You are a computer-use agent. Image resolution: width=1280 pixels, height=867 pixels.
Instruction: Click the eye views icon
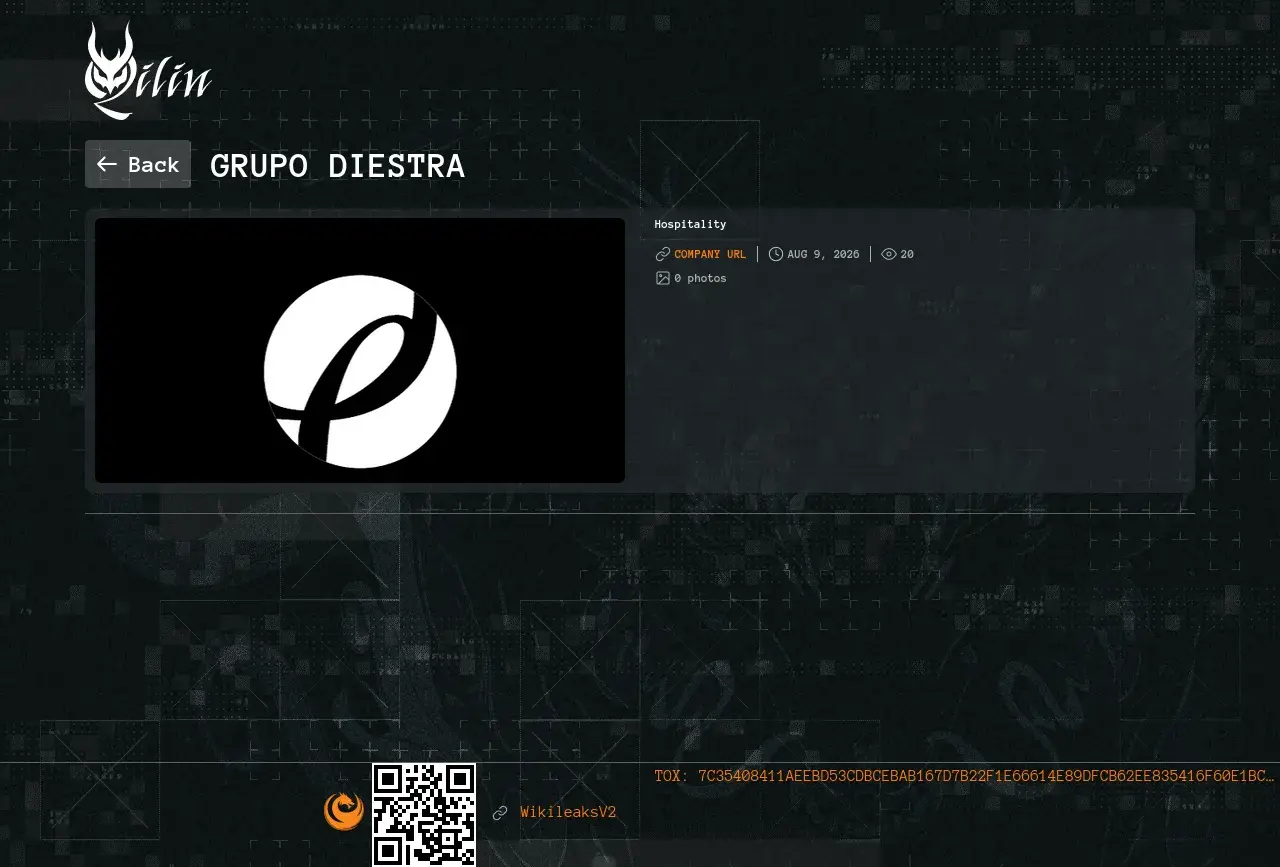(x=889, y=254)
